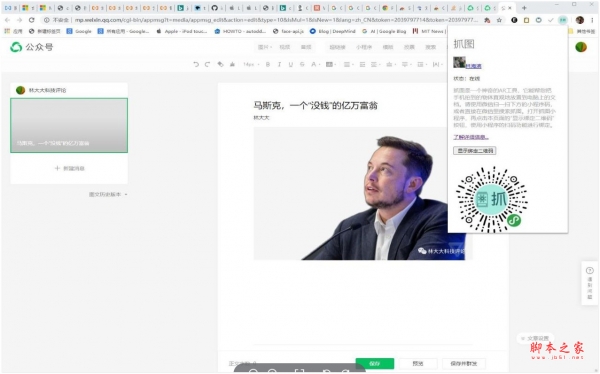
Task: Open the background highlight color dropdown
Action: [331, 64]
